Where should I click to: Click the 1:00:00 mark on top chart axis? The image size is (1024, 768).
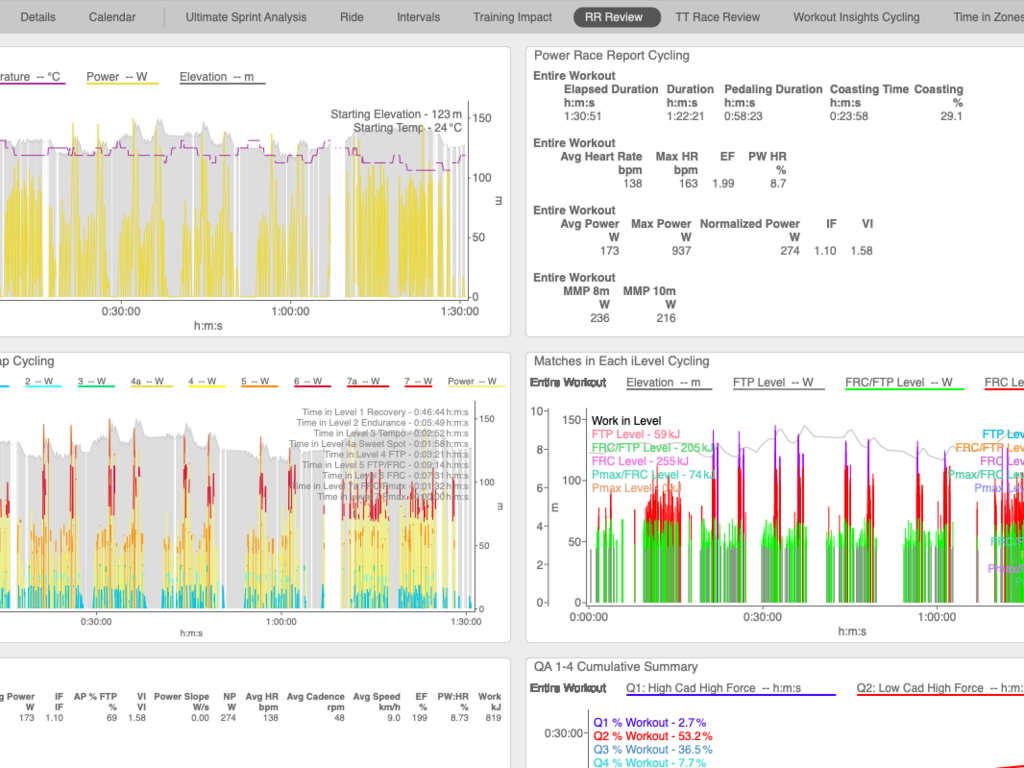(x=289, y=311)
